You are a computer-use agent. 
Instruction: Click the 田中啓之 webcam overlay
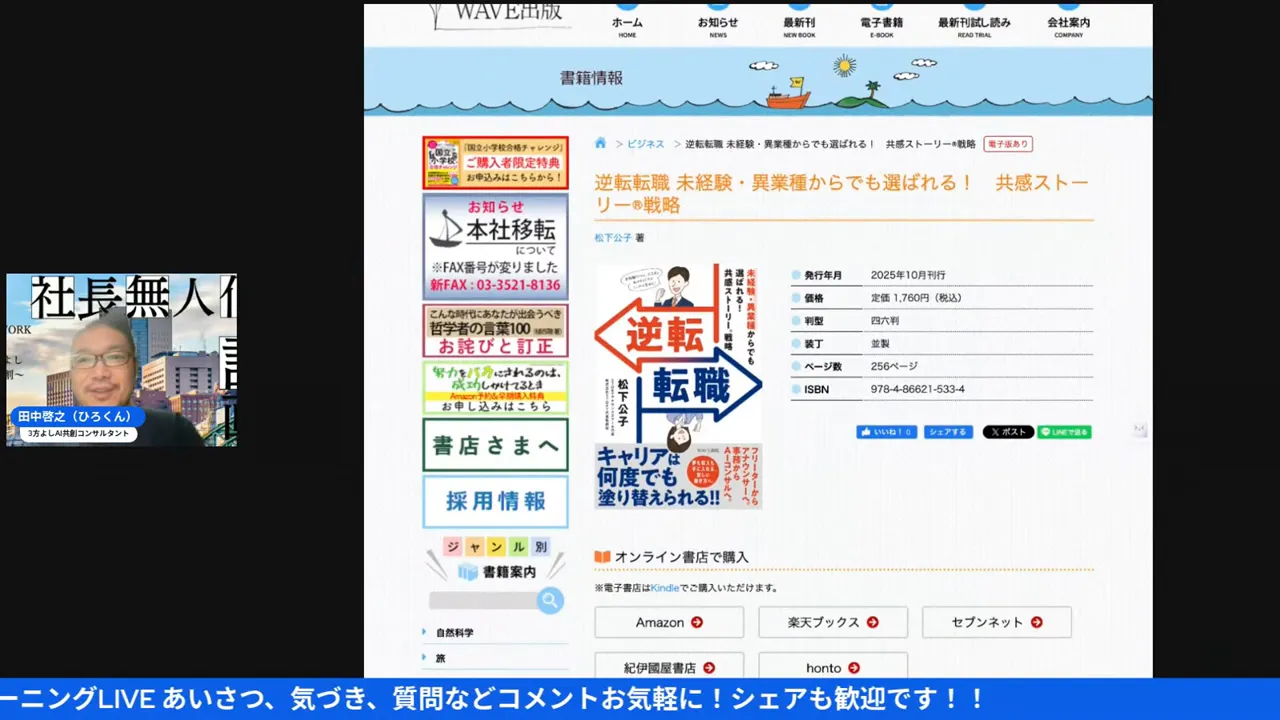click(x=121, y=360)
